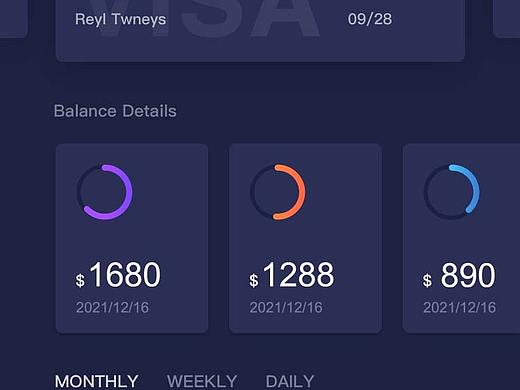Open the $890 balance card
The height and width of the screenshot is (390, 520).
[x=461, y=238]
